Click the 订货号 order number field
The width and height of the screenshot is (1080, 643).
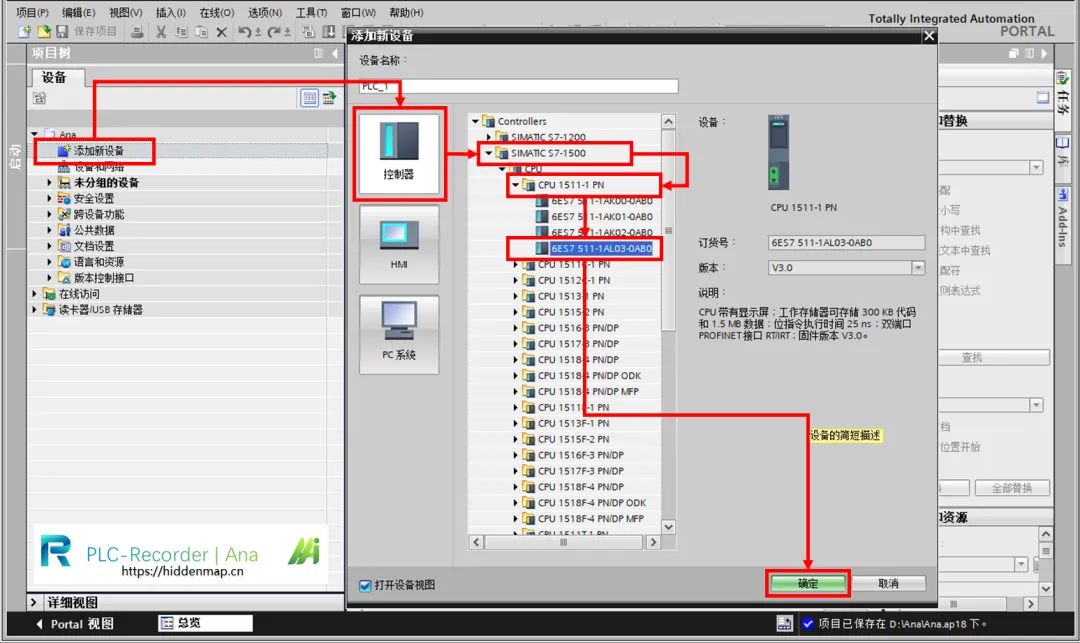(846, 242)
